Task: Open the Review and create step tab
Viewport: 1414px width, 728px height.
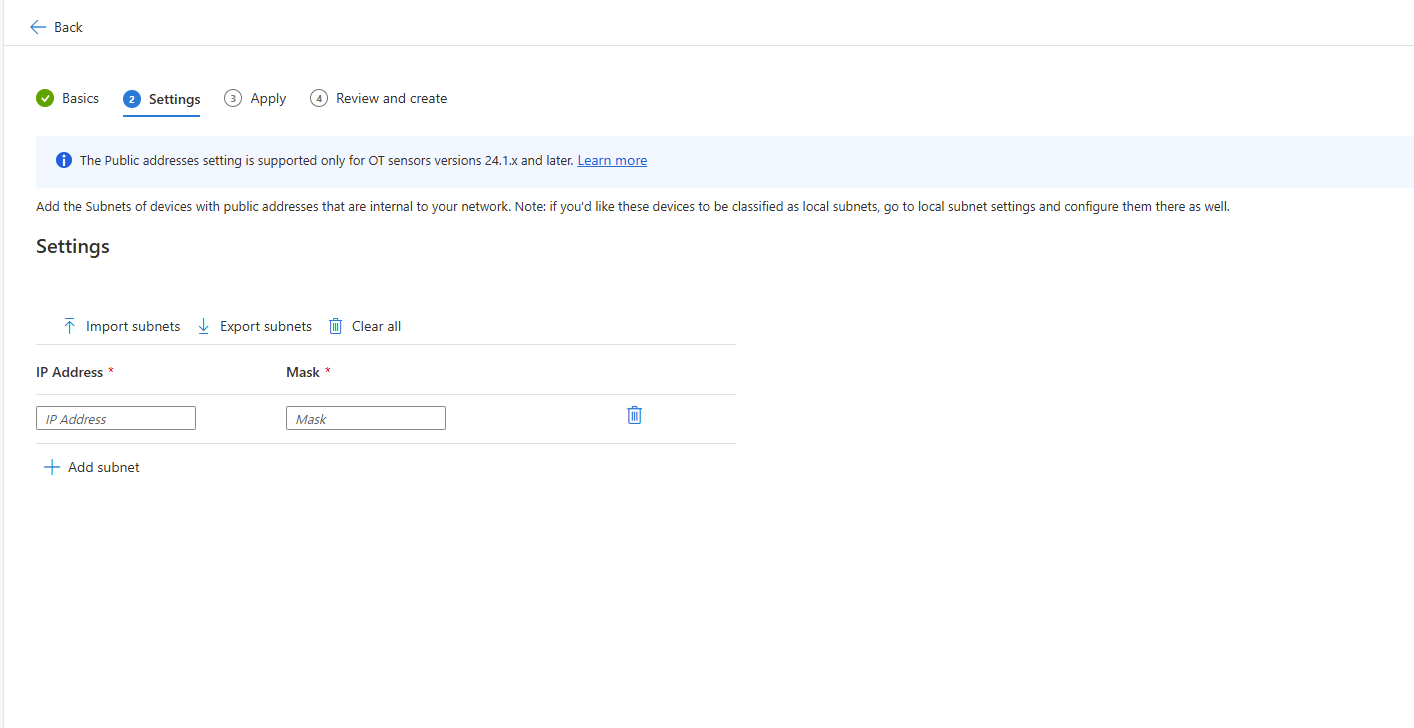Action: pos(391,98)
